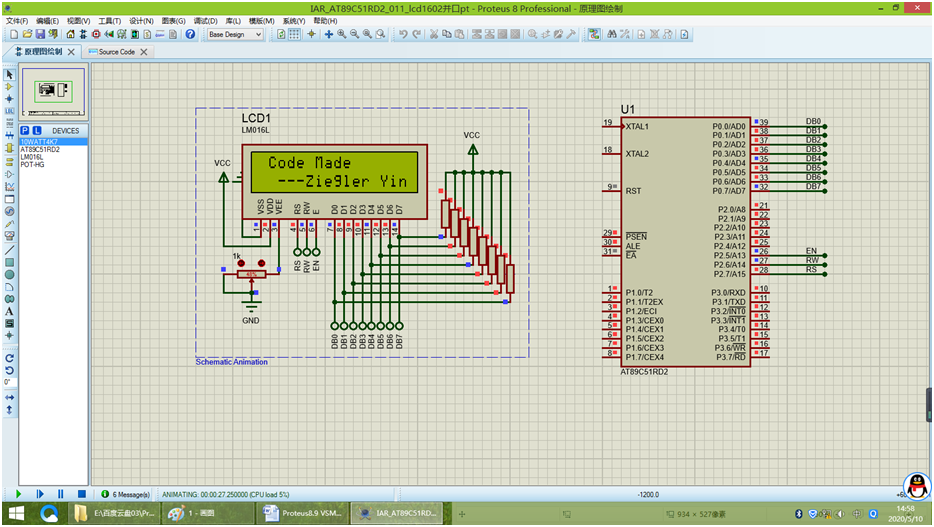
Task: Save the project with the floppy disk icon
Action: tap(40, 35)
